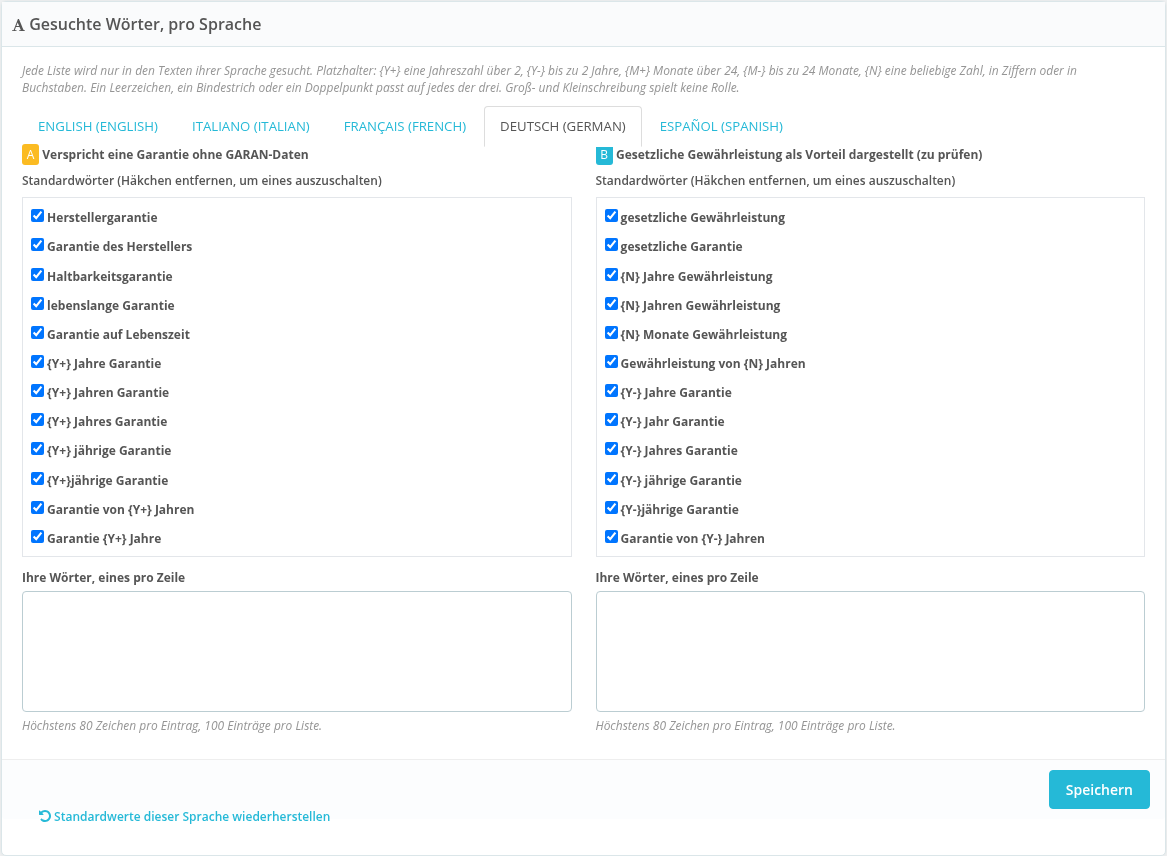Uncheck {Y+} Jahre Garantie
The width and height of the screenshot is (1167, 856).
point(37,362)
